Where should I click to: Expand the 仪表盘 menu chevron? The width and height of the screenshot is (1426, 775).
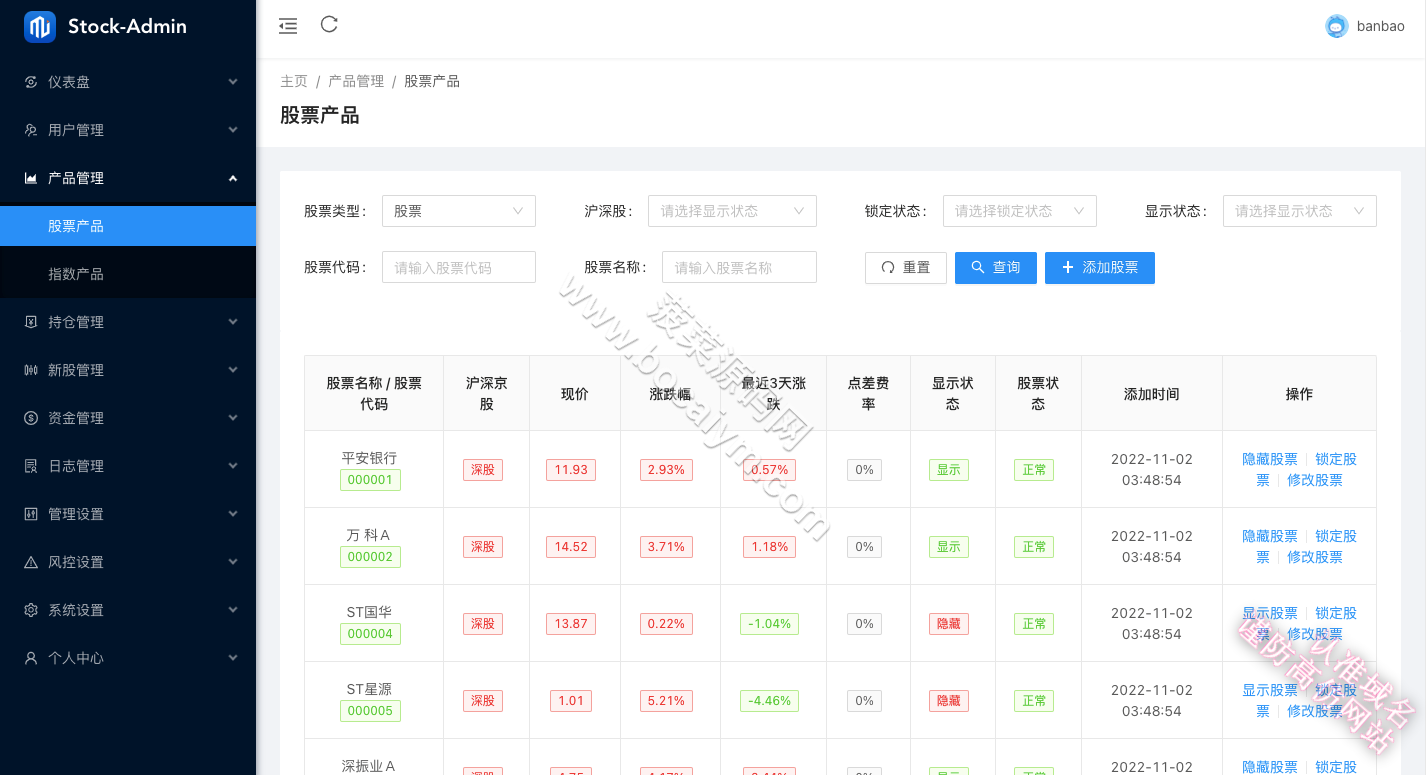tap(233, 82)
